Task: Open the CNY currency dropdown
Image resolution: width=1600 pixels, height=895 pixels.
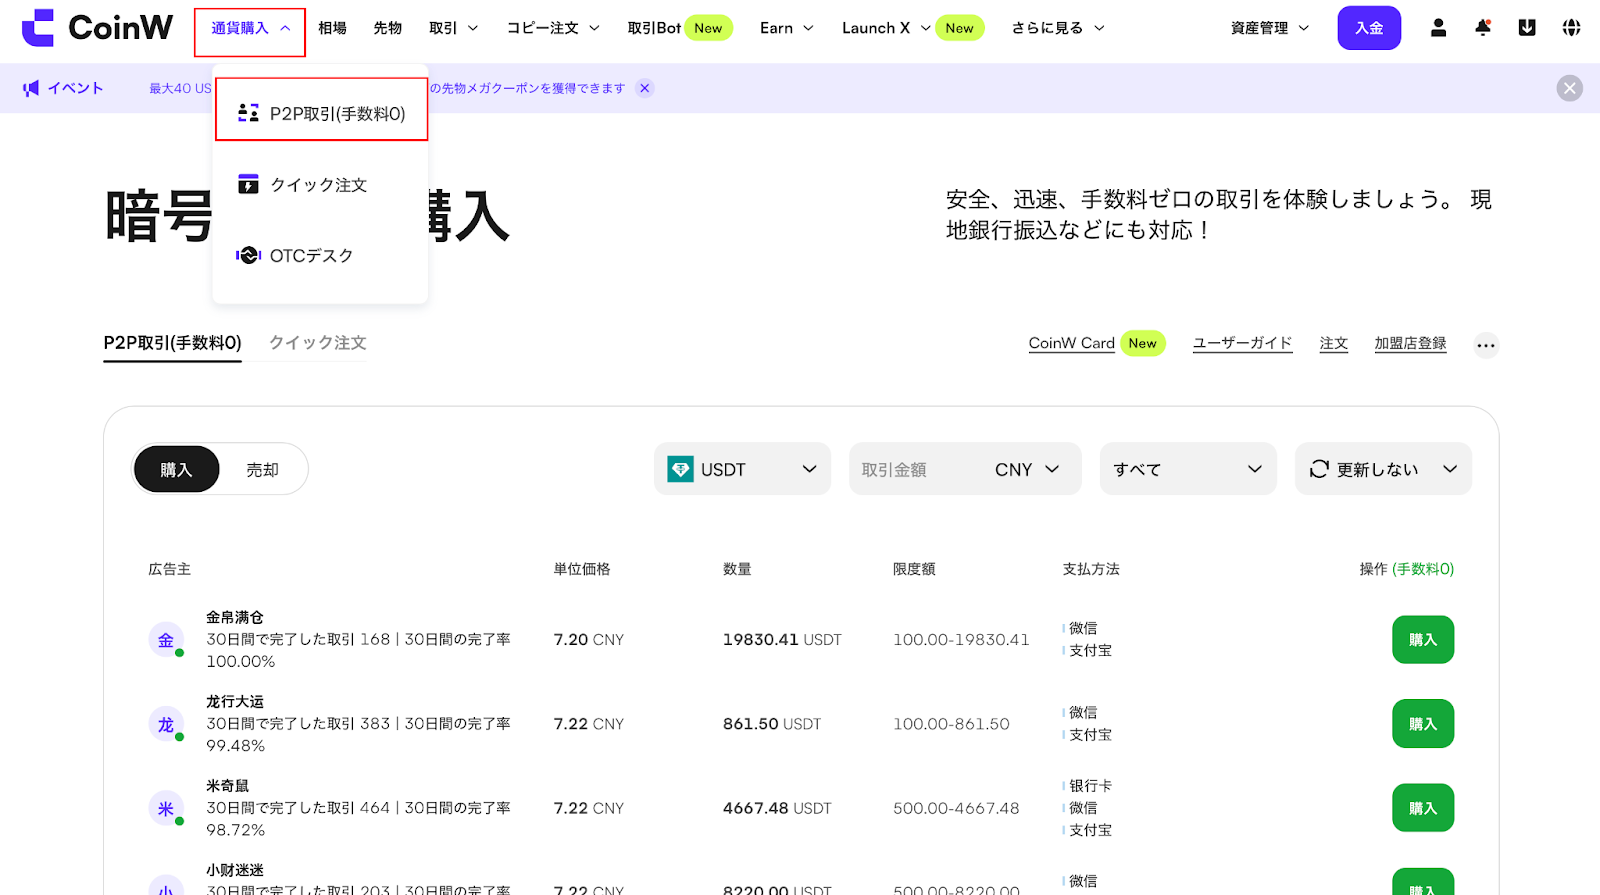Action: 1027,469
